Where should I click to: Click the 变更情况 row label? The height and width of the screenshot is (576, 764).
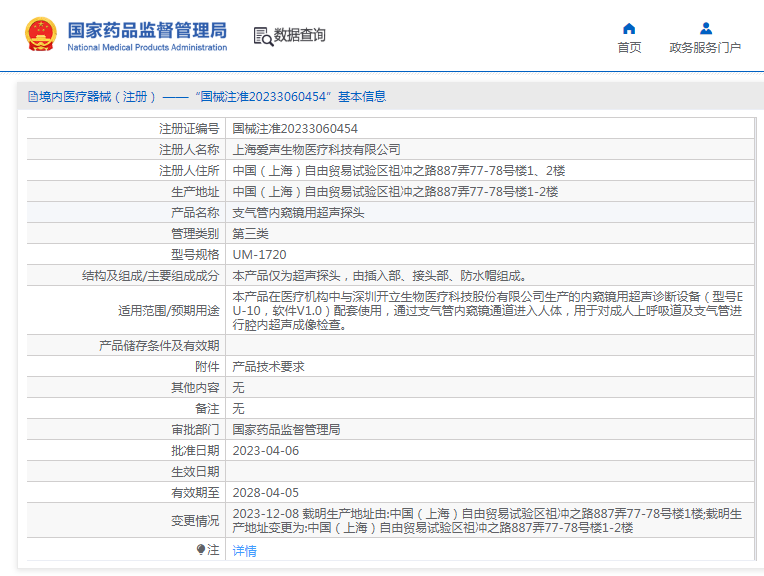pos(195,520)
